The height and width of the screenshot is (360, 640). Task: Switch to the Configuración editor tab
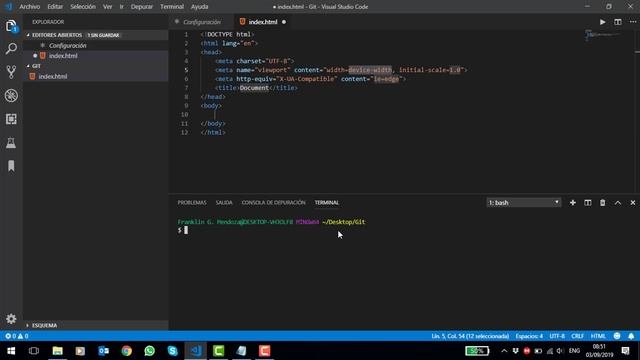tap(202, 22)
